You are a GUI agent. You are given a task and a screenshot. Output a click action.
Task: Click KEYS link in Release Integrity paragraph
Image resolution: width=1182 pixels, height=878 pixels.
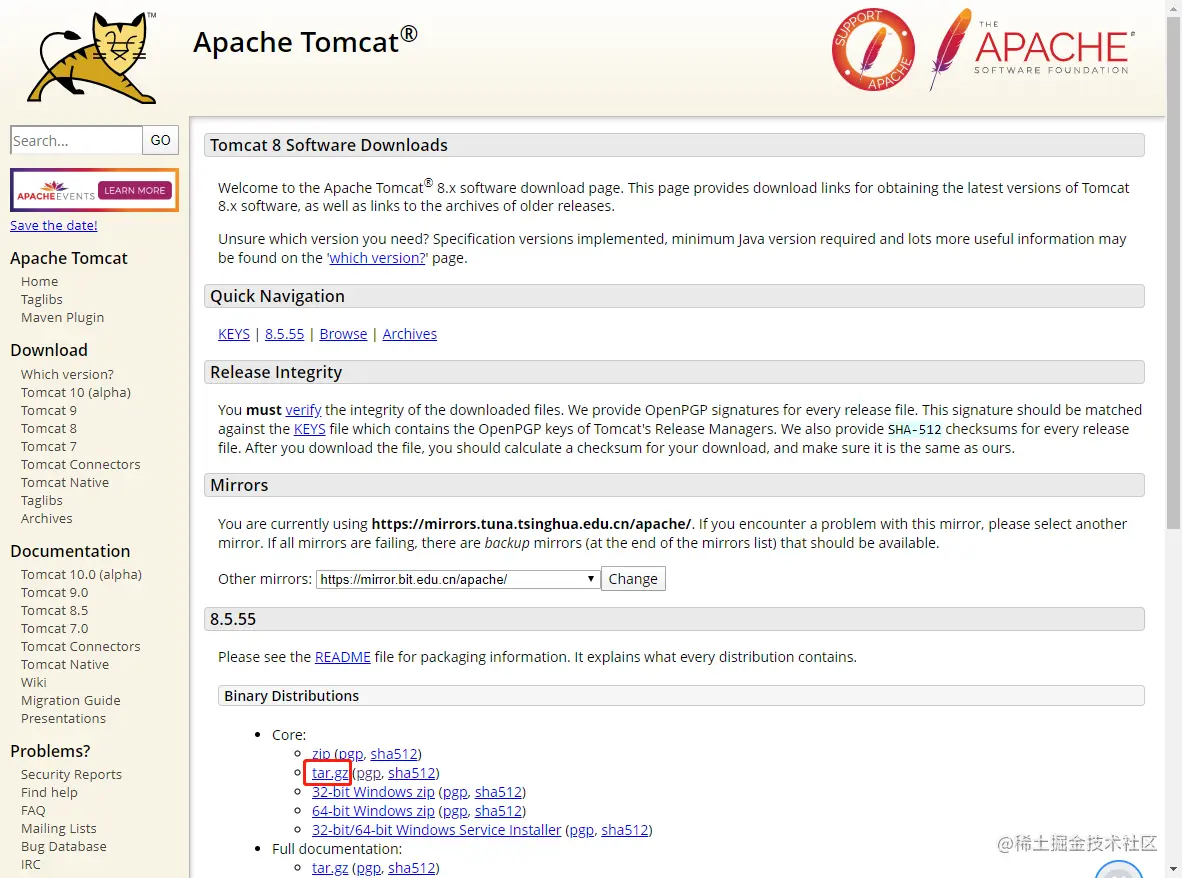[309, 429]
